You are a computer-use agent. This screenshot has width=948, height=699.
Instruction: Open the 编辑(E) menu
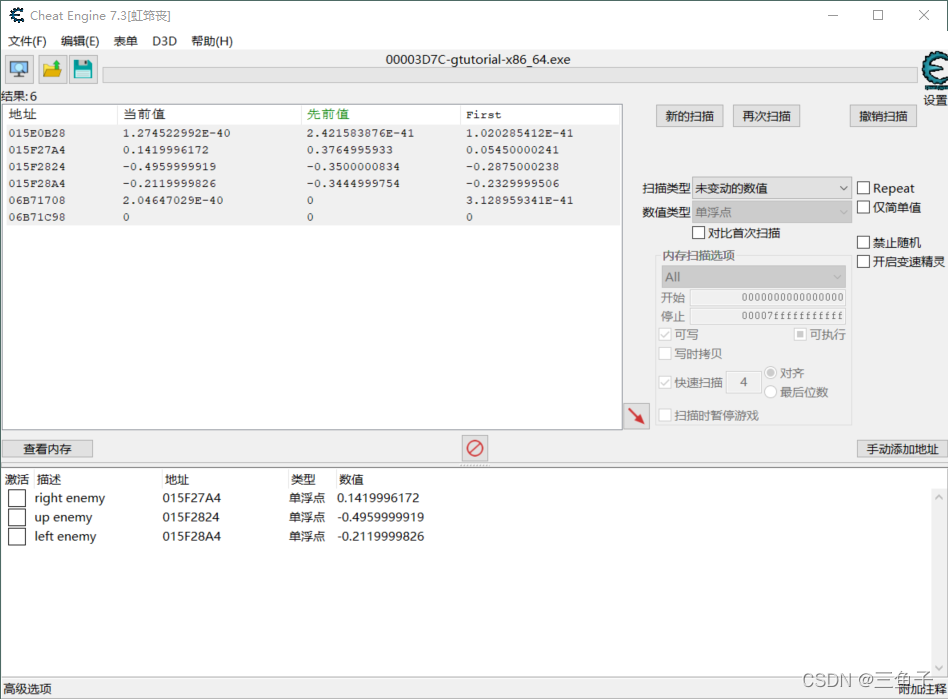80,41
